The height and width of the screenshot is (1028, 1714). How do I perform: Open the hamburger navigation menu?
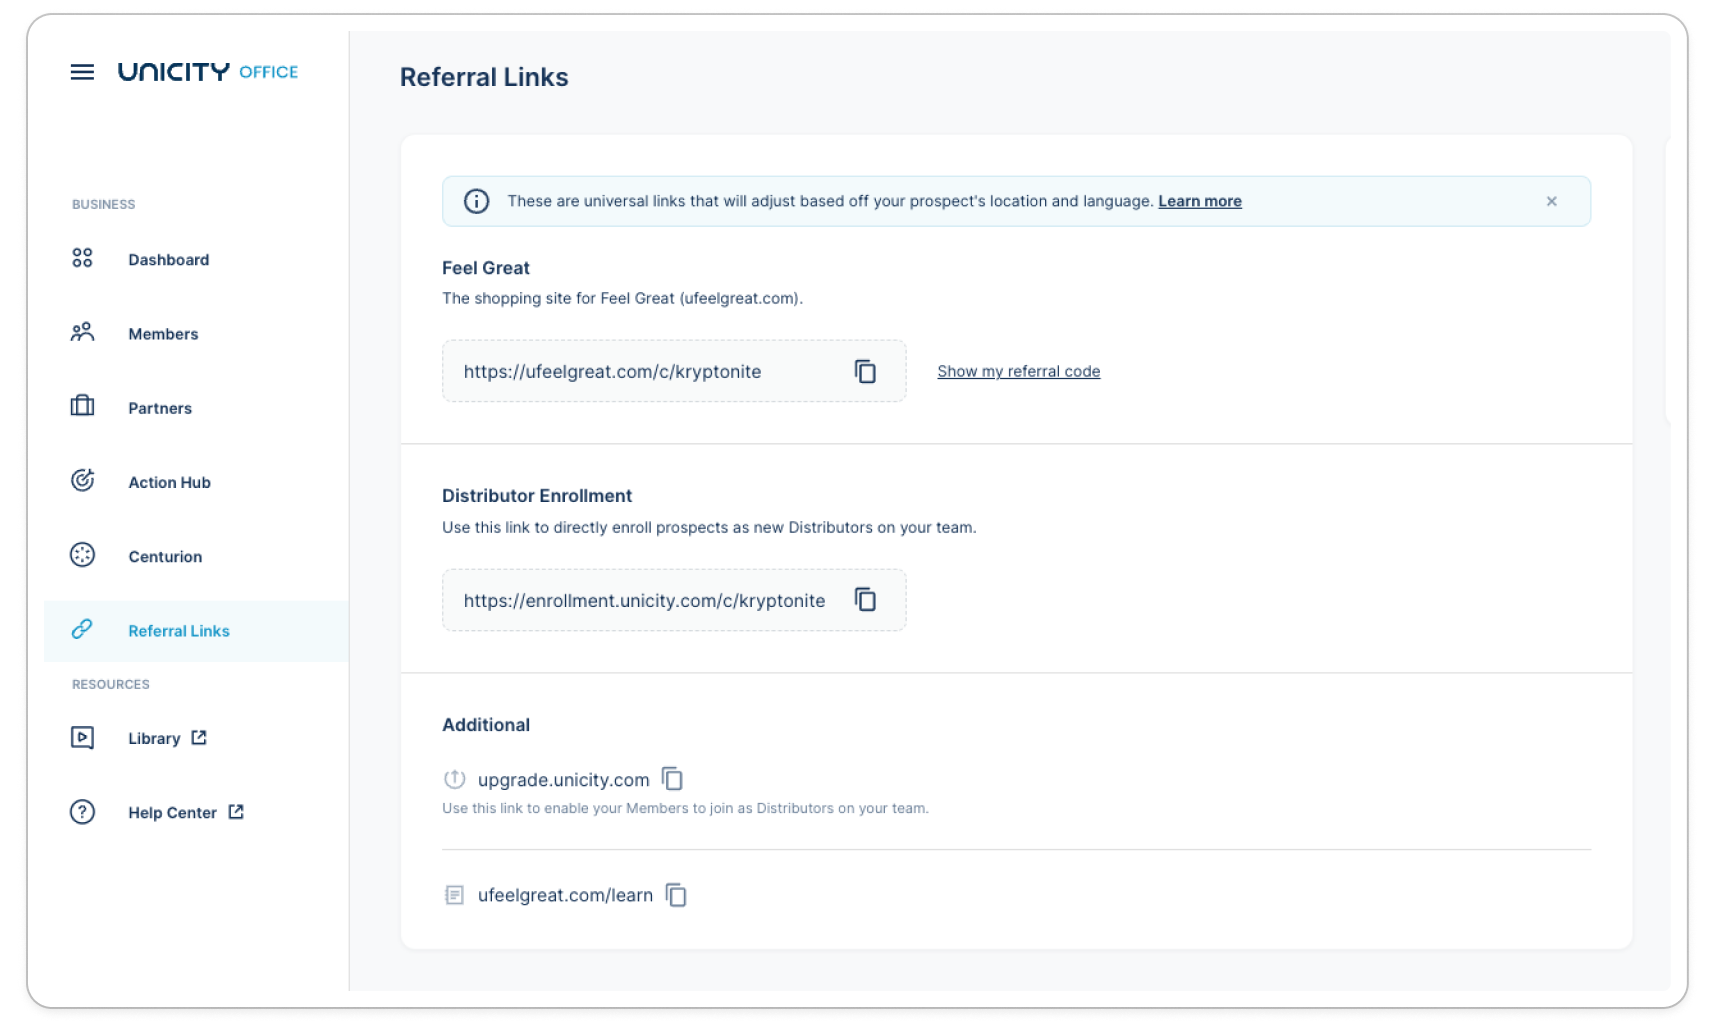click(83, 71)
